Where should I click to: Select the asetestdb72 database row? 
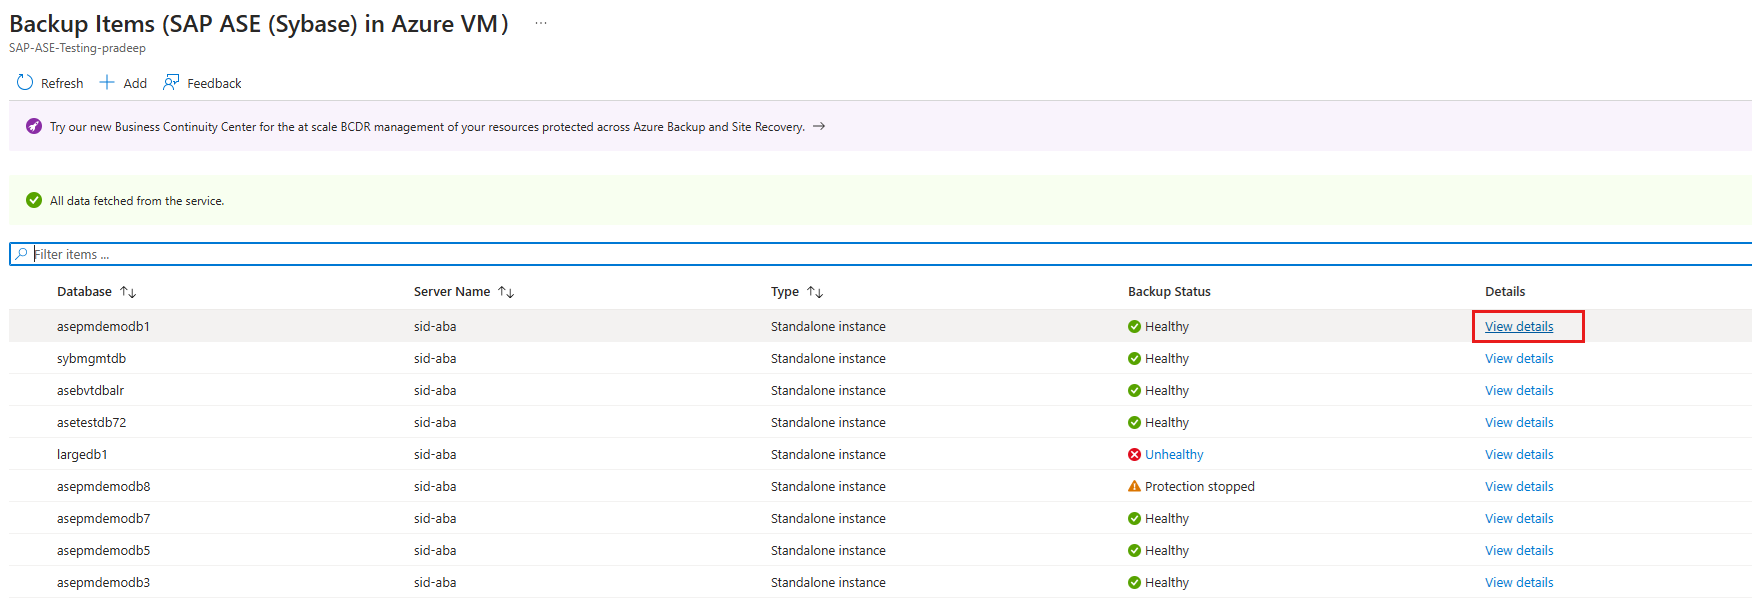click(x=92, y=422)
